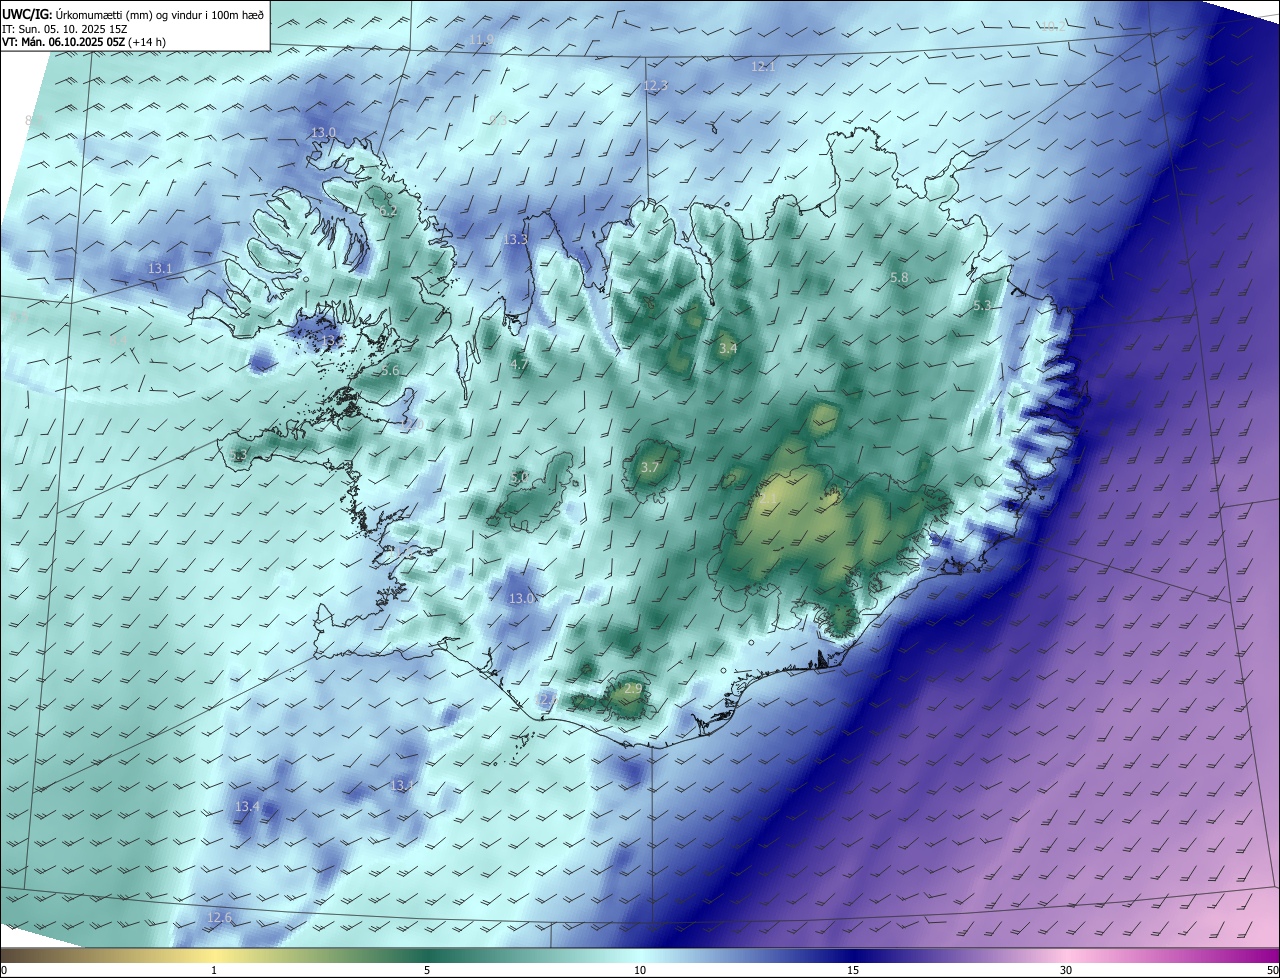This screenshot has width=1280, height=978.
Task: Click the 'VT: Mán. 06.10.2025 05Z' valid time
Action: [63, 42]
